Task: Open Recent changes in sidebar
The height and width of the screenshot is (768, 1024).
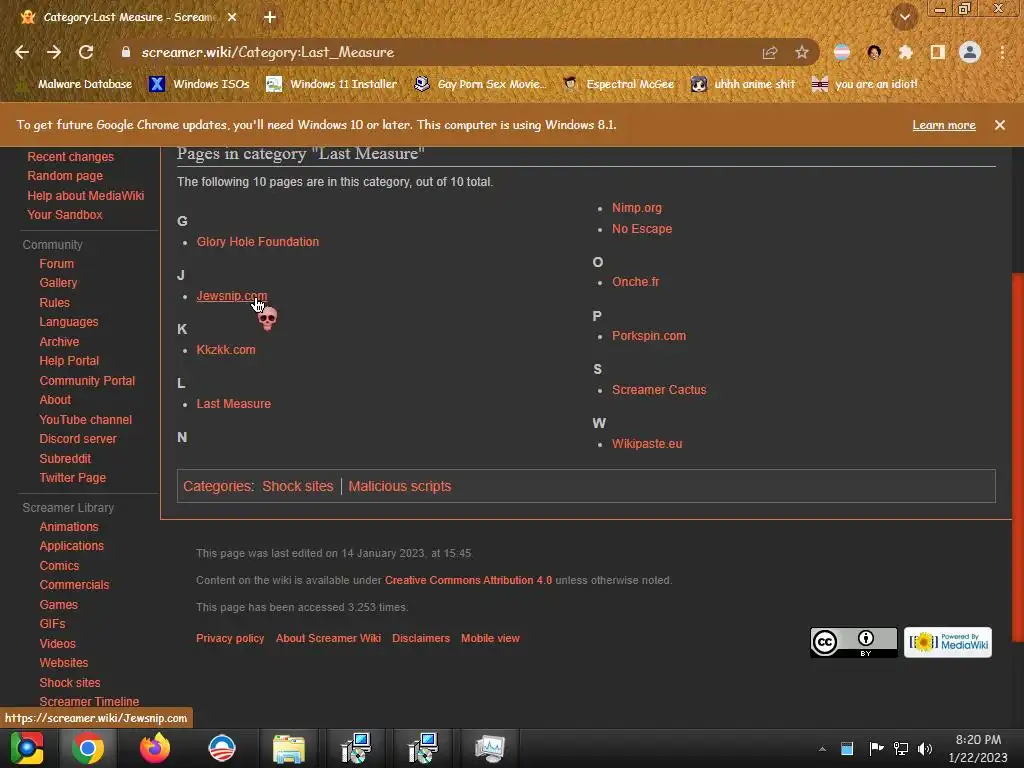Action: coord(71,157)
